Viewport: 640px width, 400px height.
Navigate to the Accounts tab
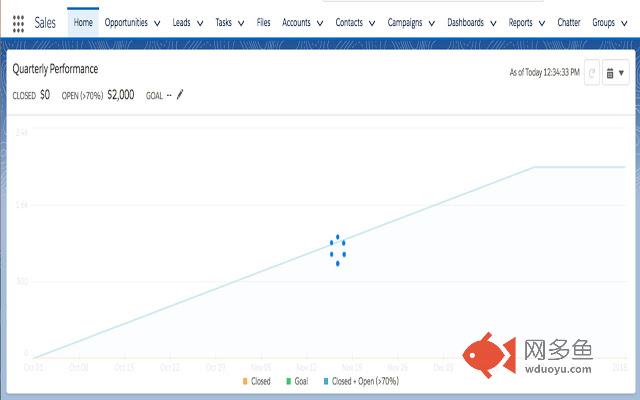[296, 23]
